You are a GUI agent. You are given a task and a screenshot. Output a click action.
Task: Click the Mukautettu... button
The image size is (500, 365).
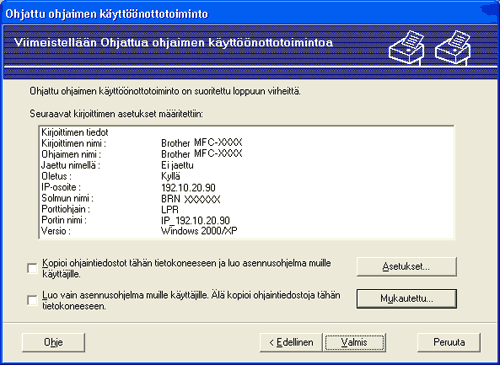click(x=406, y=298)
